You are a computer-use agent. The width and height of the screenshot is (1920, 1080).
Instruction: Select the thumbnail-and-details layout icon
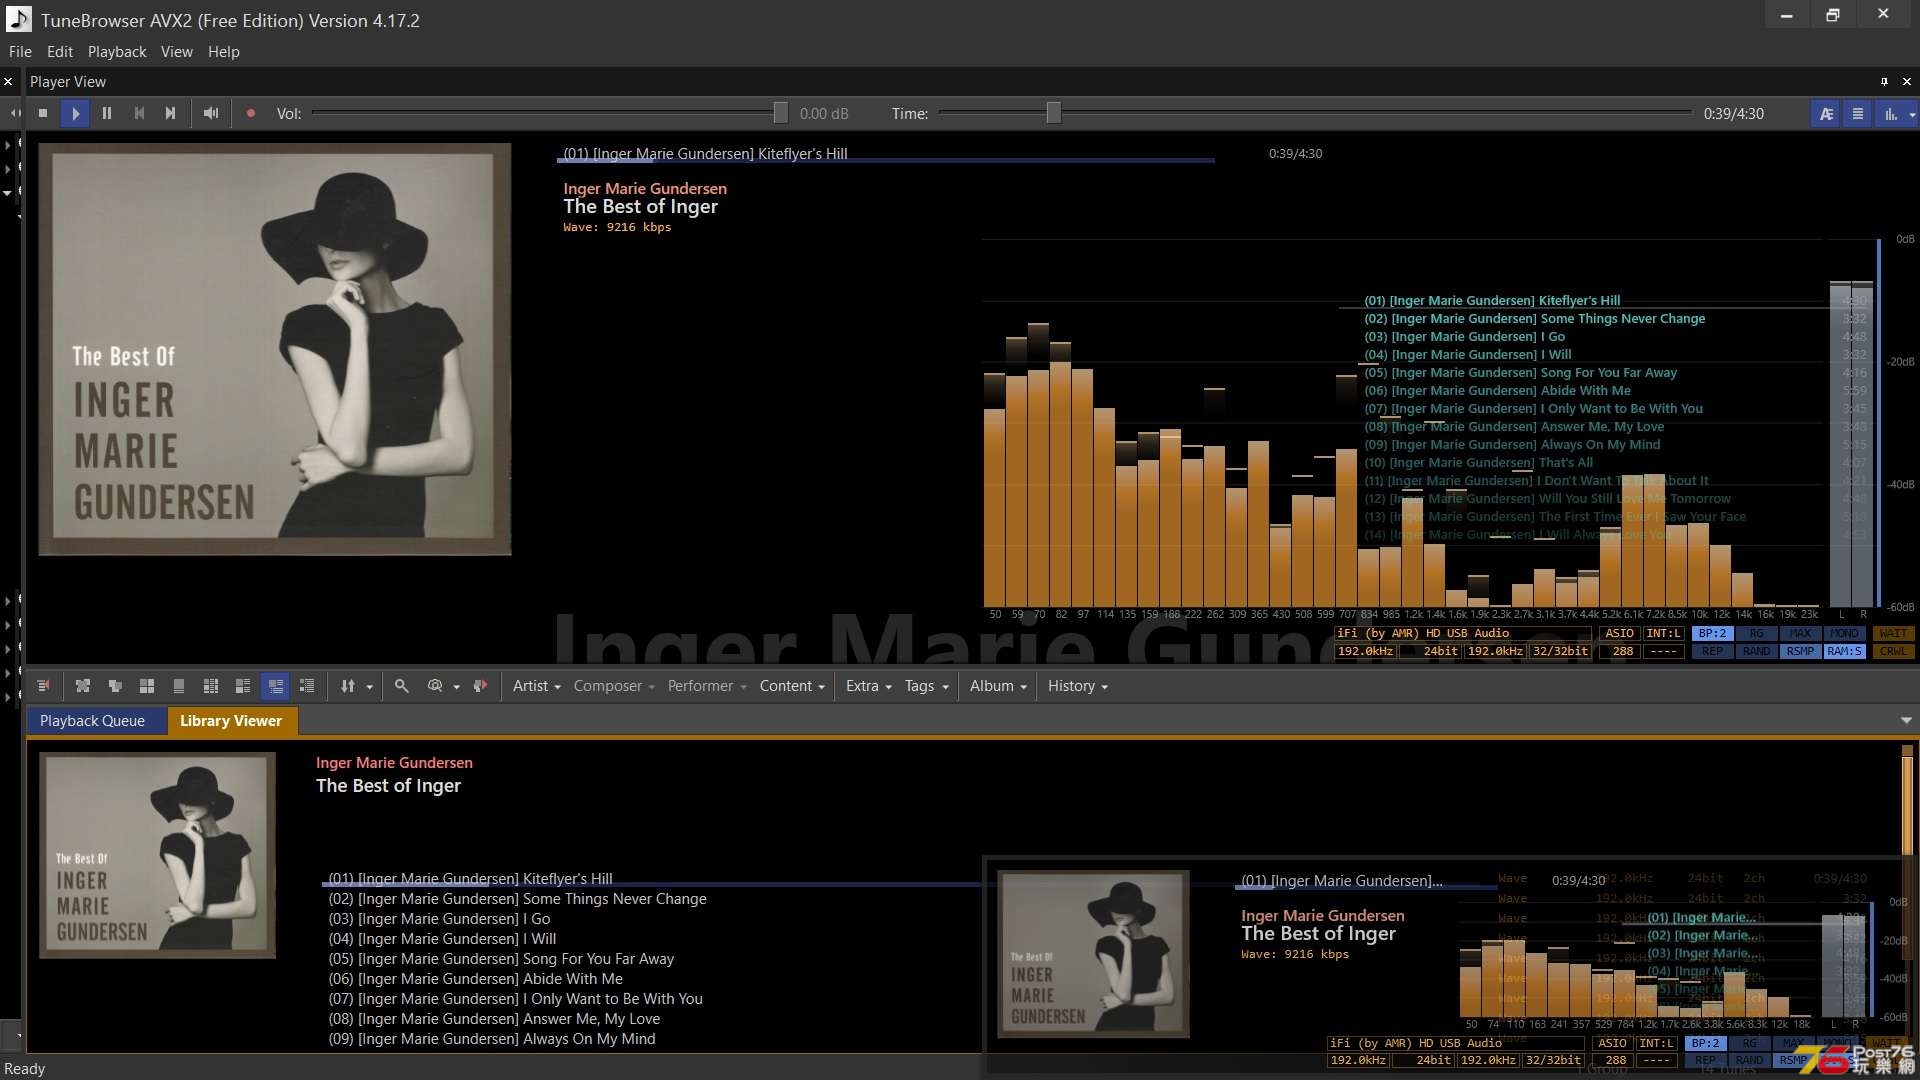tap(243, 686)
